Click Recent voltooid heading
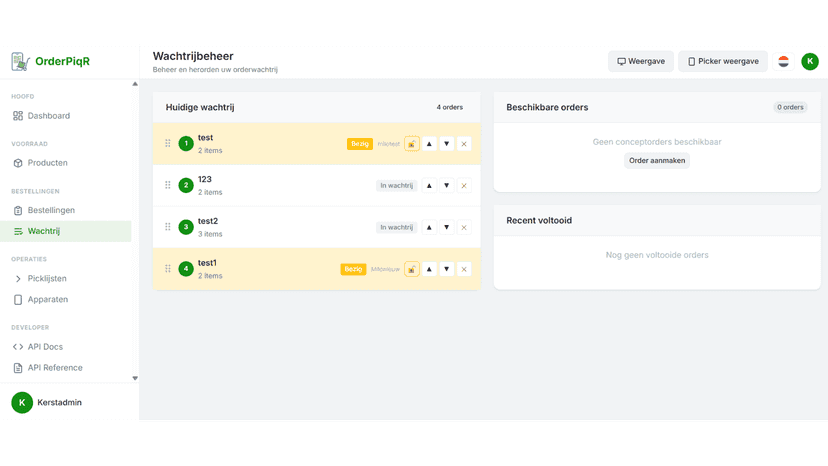The height and width of the screenshot is (466, 828). coord(539,220)
